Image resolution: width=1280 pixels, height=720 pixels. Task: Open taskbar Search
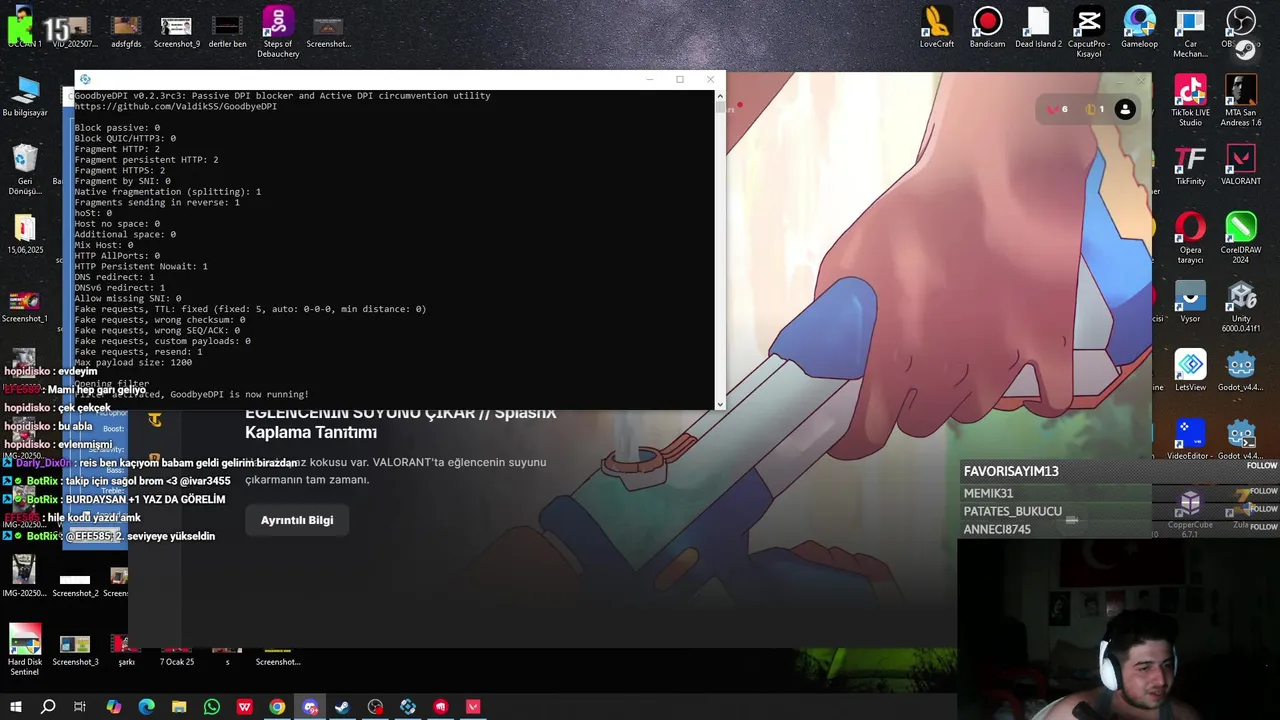pyautogui.click(x=48, y=707)
